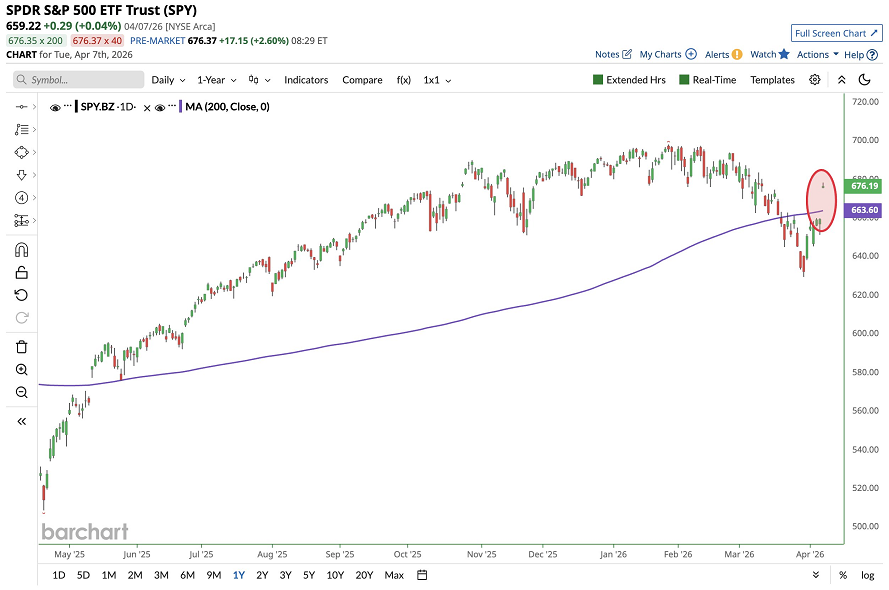
Task: Click the Full Screen Chart button
Action: coord(836,32)
